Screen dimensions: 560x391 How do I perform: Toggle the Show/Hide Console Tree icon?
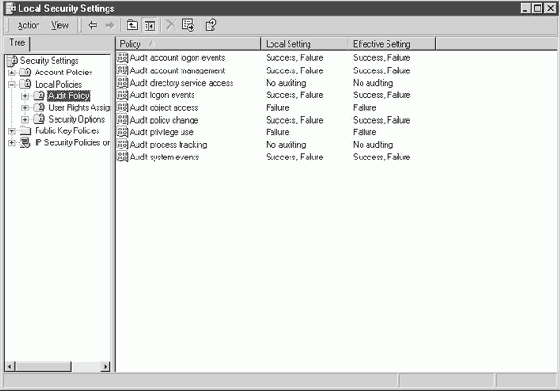pyautogui.click(x=150, y=25)
